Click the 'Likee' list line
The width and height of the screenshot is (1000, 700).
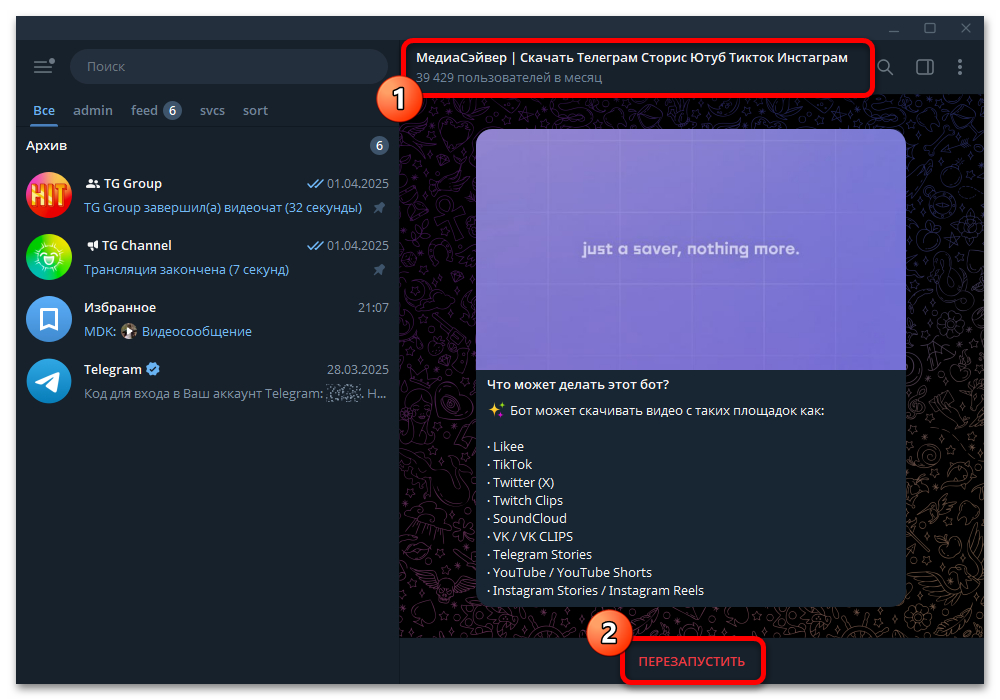[506, 446]
